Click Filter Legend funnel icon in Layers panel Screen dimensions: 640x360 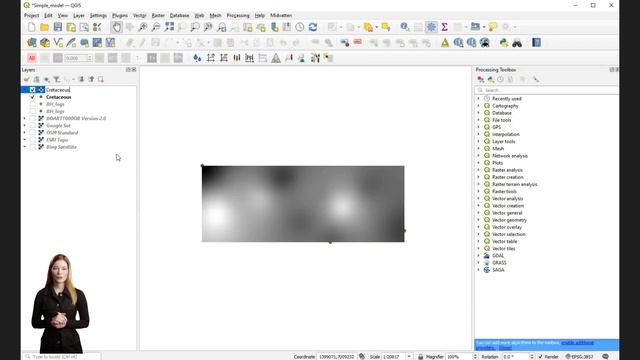(57, 80)
